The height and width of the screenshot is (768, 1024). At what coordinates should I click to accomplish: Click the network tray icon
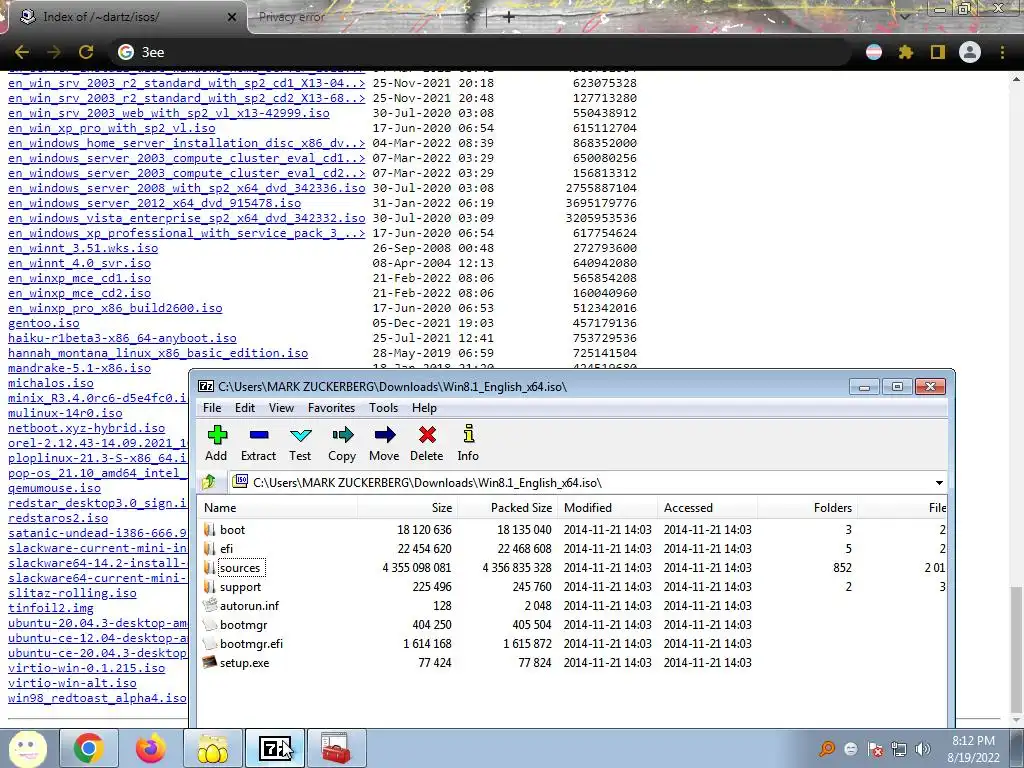pos(899,749)
